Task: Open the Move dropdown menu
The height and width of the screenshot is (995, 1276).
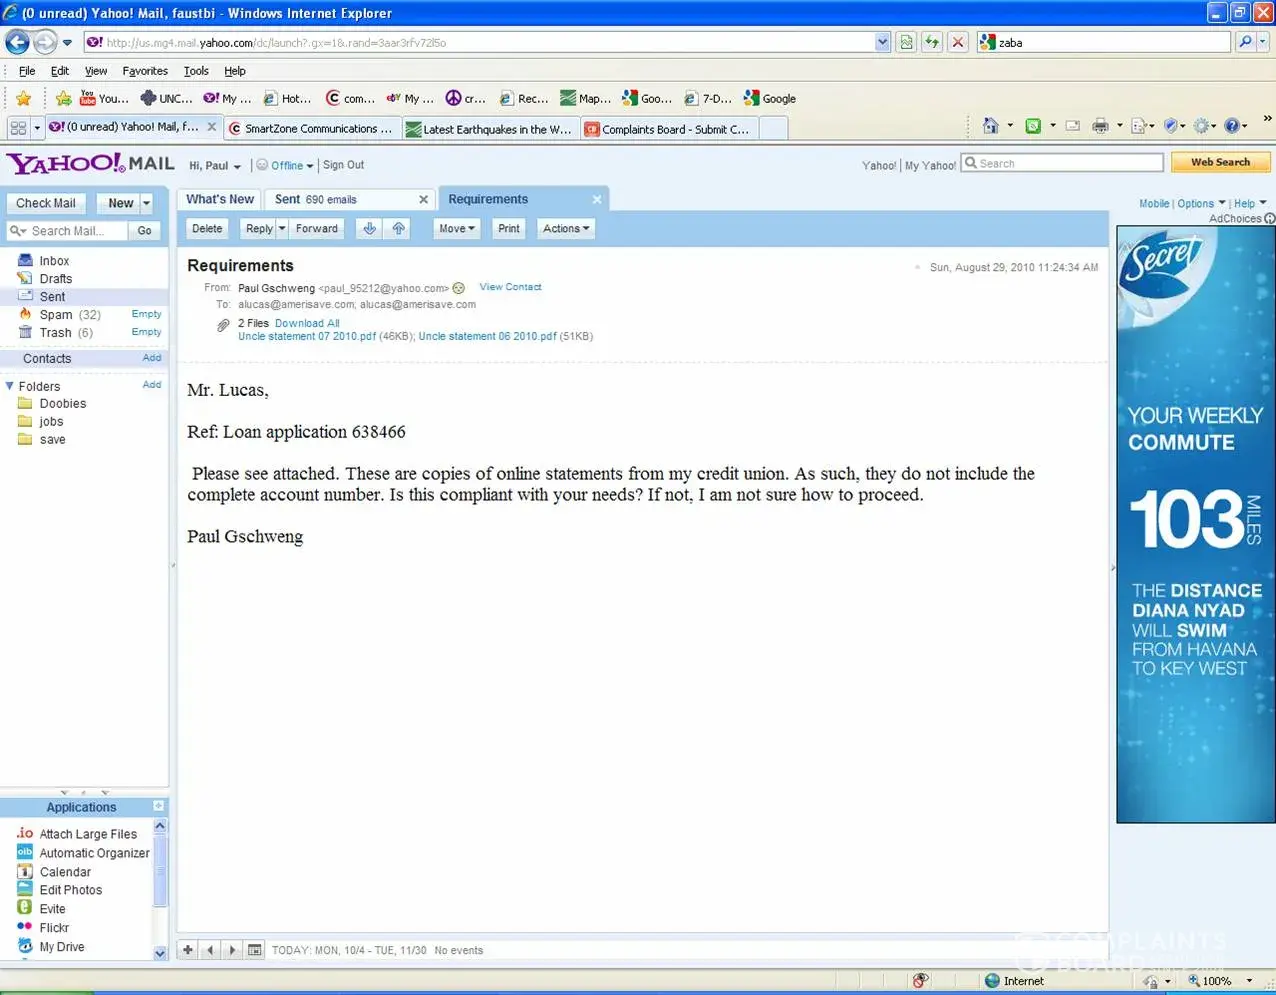Action: (x=456, y=229)
